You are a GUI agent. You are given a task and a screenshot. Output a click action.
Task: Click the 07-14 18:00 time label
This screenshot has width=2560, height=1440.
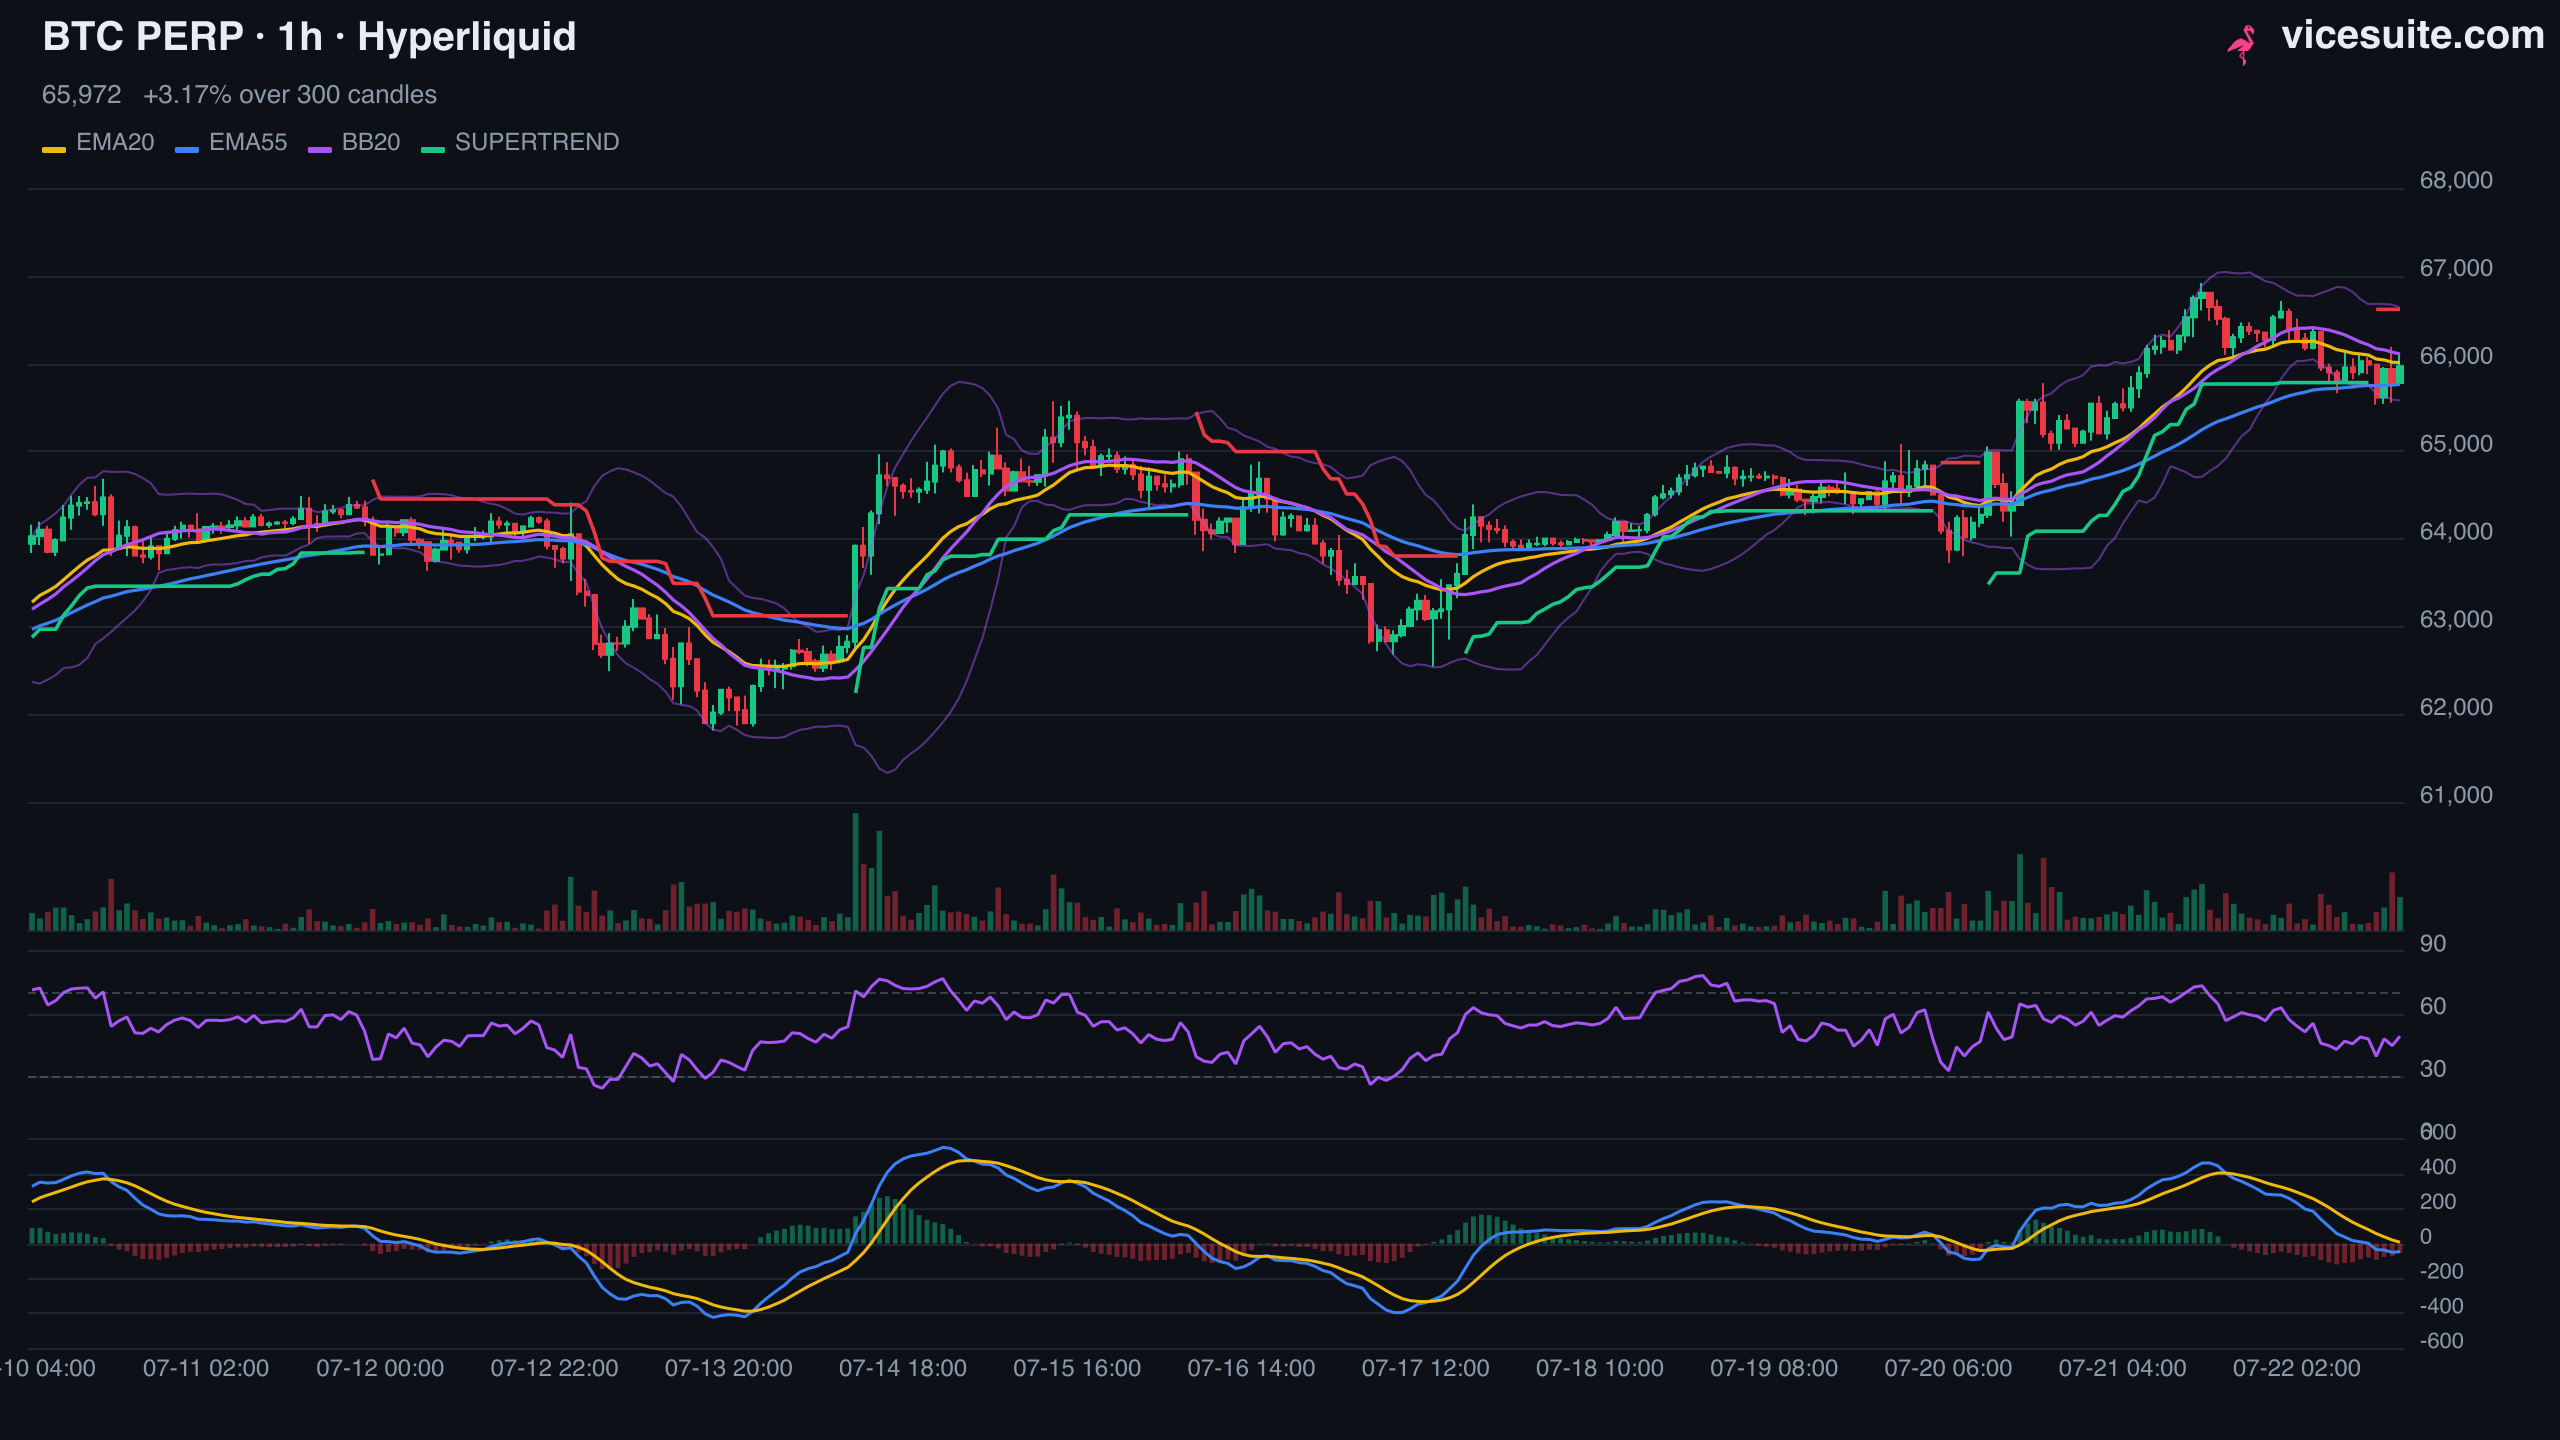pyautogui.click(x=903, y=1368)
